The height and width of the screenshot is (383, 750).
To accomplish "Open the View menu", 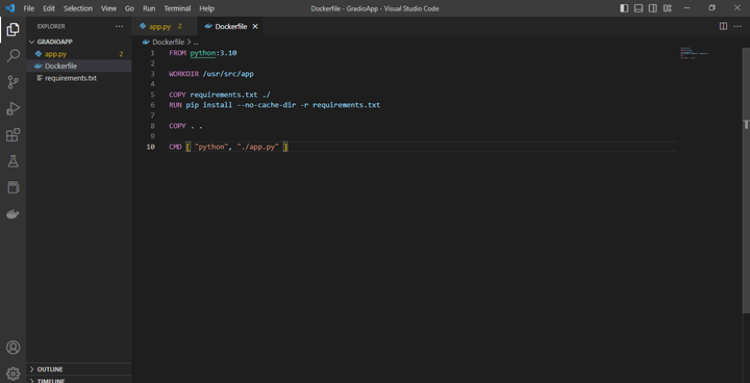I will 109,9.
